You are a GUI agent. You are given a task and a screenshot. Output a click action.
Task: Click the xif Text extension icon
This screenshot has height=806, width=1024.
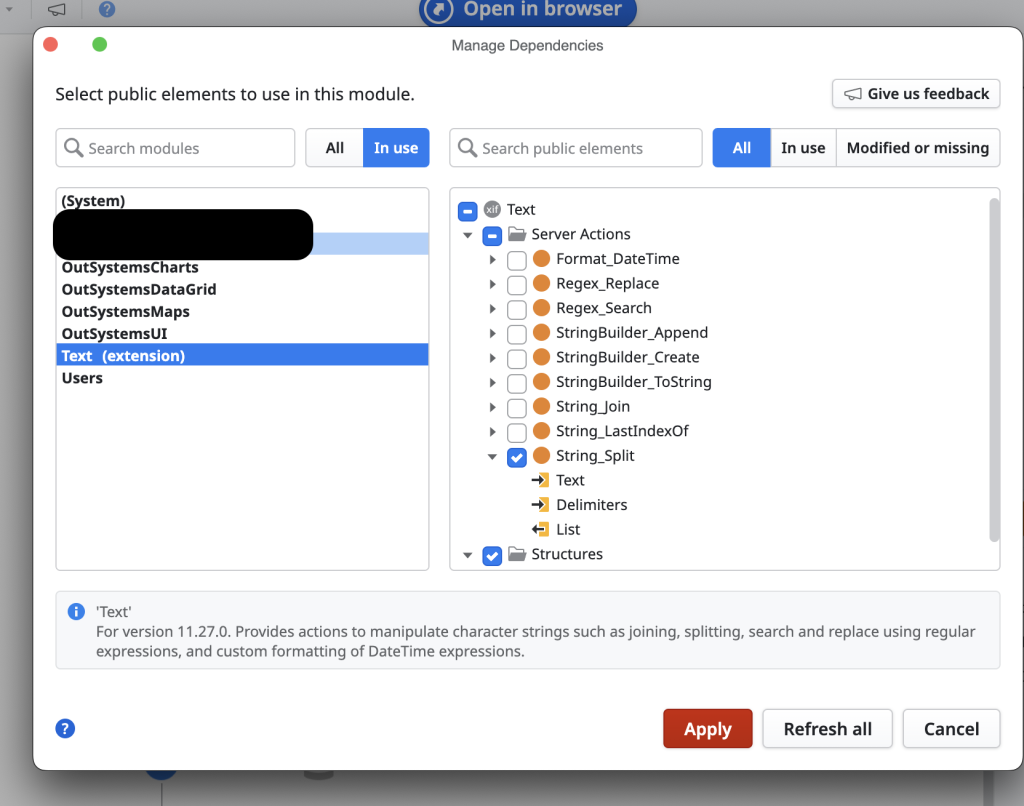[492, 209]
